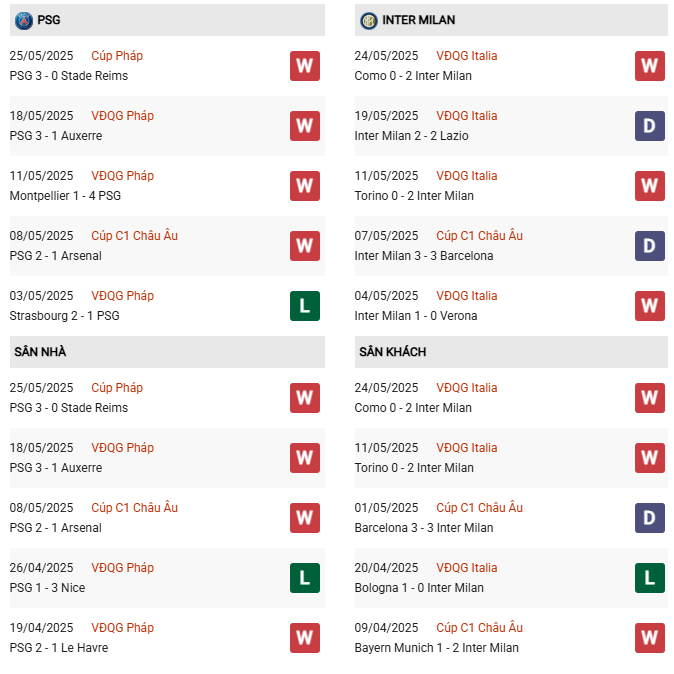Select the SÂN NHÀ section header

(167, 352)
